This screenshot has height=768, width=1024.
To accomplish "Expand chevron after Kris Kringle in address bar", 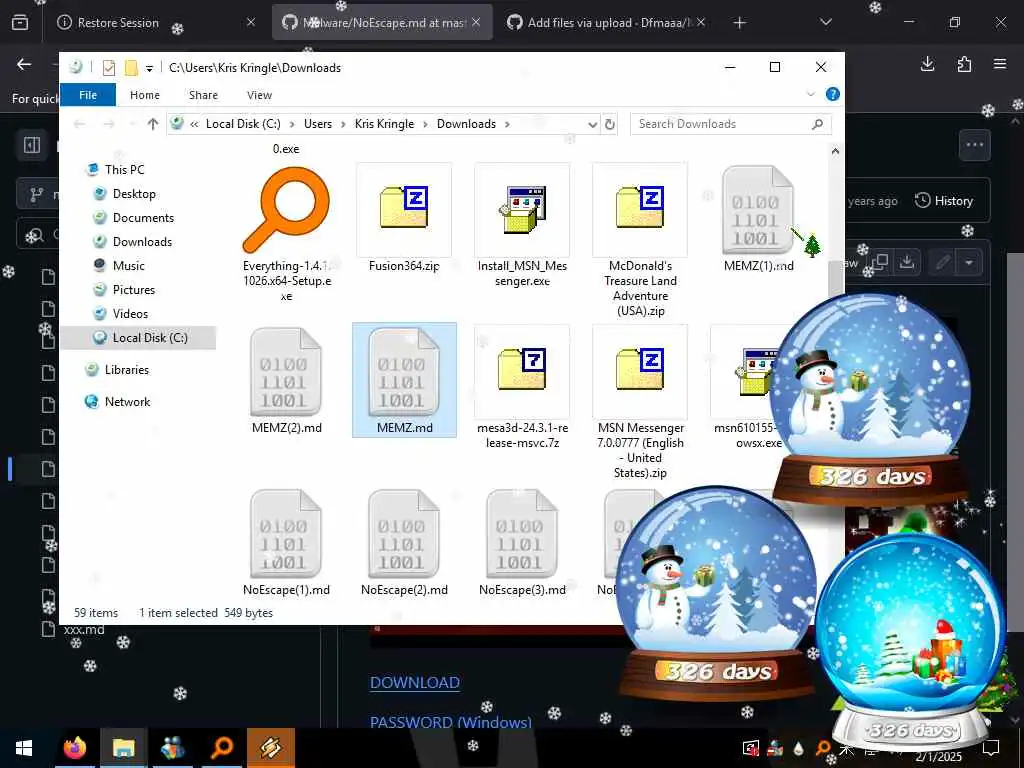I will point(426,124).
